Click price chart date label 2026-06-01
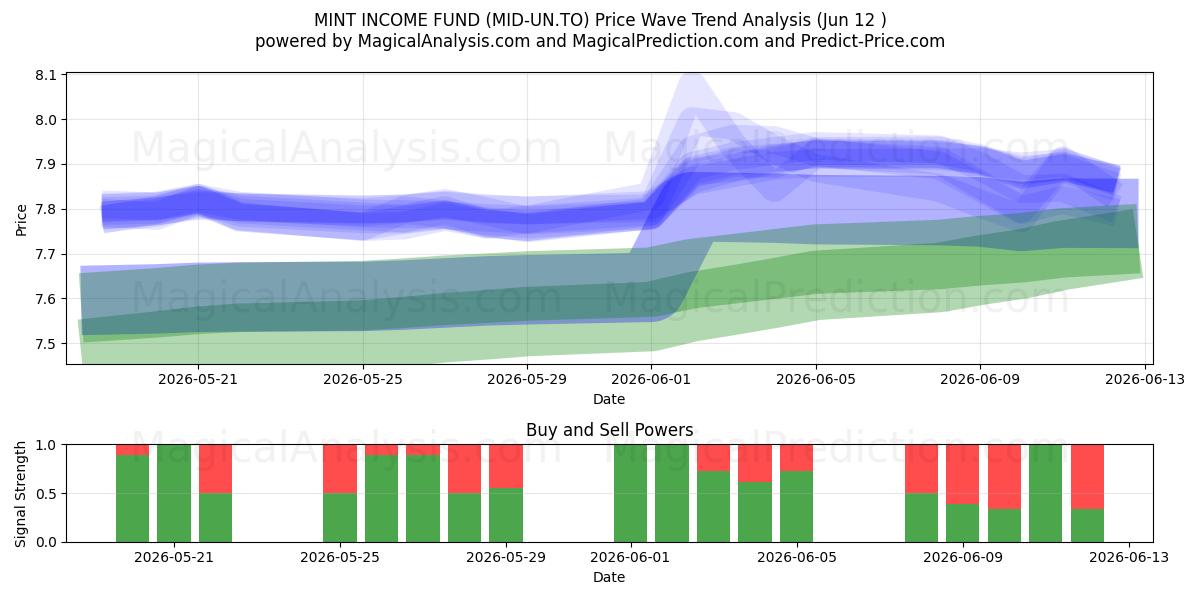Screen dimensions: 1200x600 click(651, 379)
